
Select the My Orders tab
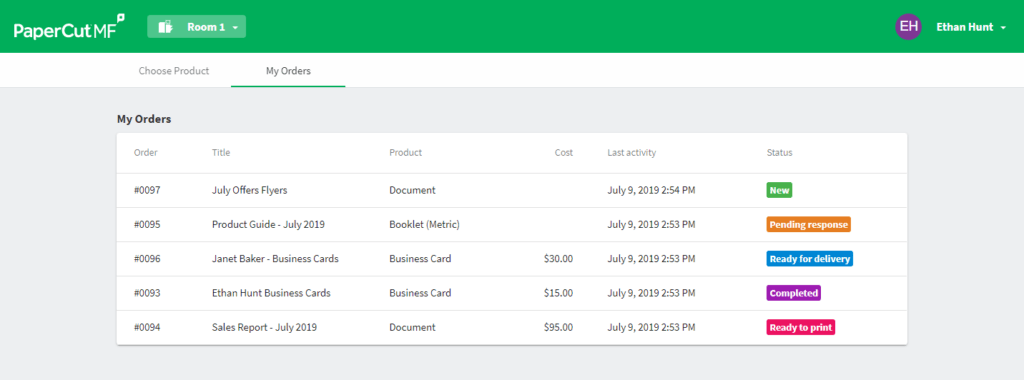pyautogui.click(x=288, y=71)
